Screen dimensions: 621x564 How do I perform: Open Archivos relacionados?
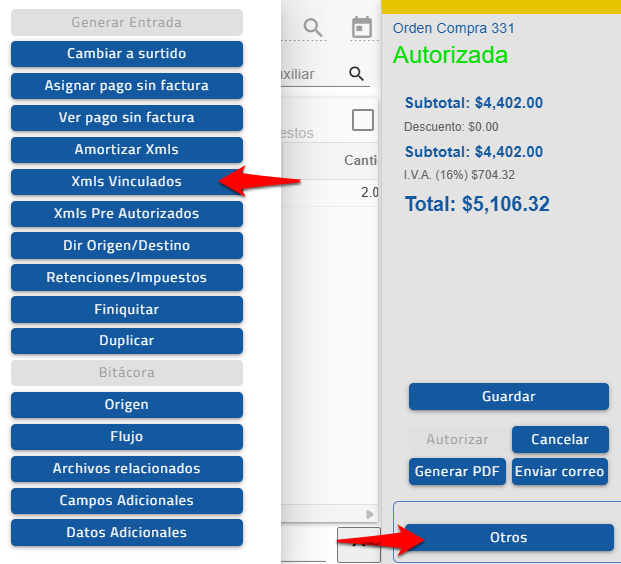(127, 469)
